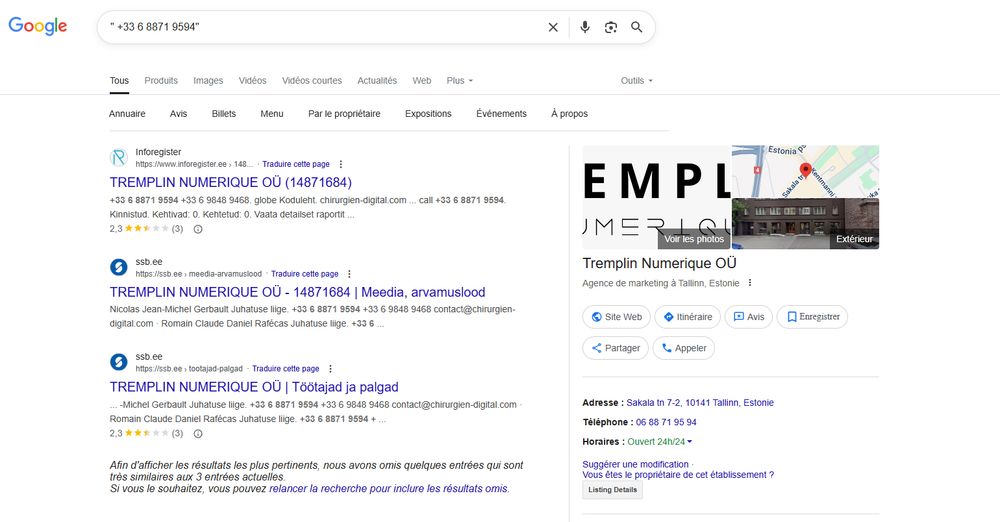Click ssb.ee favicon of Töötajad result
Viewport: 1000px width, 522px height.
119,362
